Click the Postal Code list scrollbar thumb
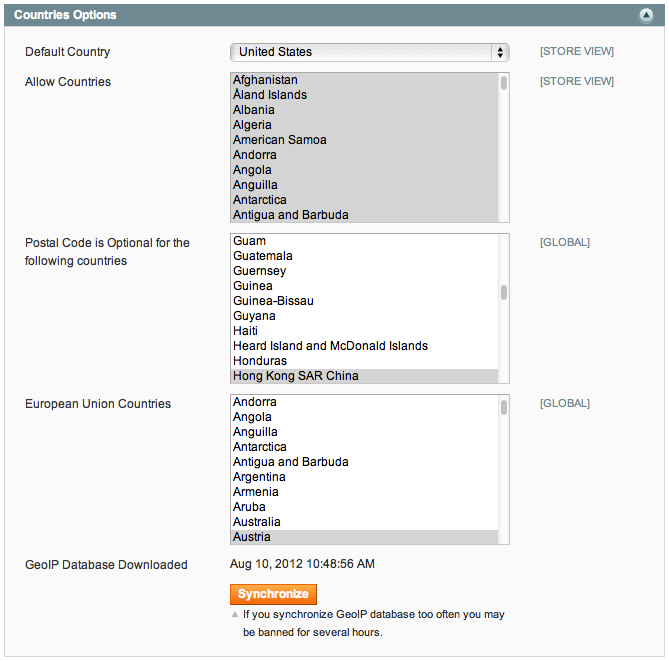This screenshot has width=669, height=661. pyautogui.click(x=504, y=292)
